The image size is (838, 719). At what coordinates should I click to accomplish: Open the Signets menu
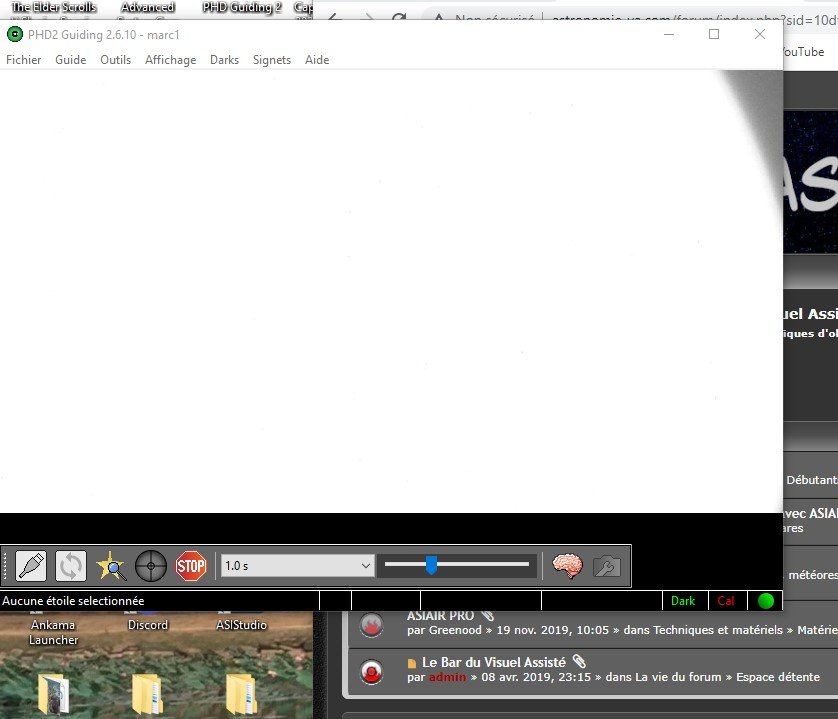pyautogui.click(x=272, y=60)
